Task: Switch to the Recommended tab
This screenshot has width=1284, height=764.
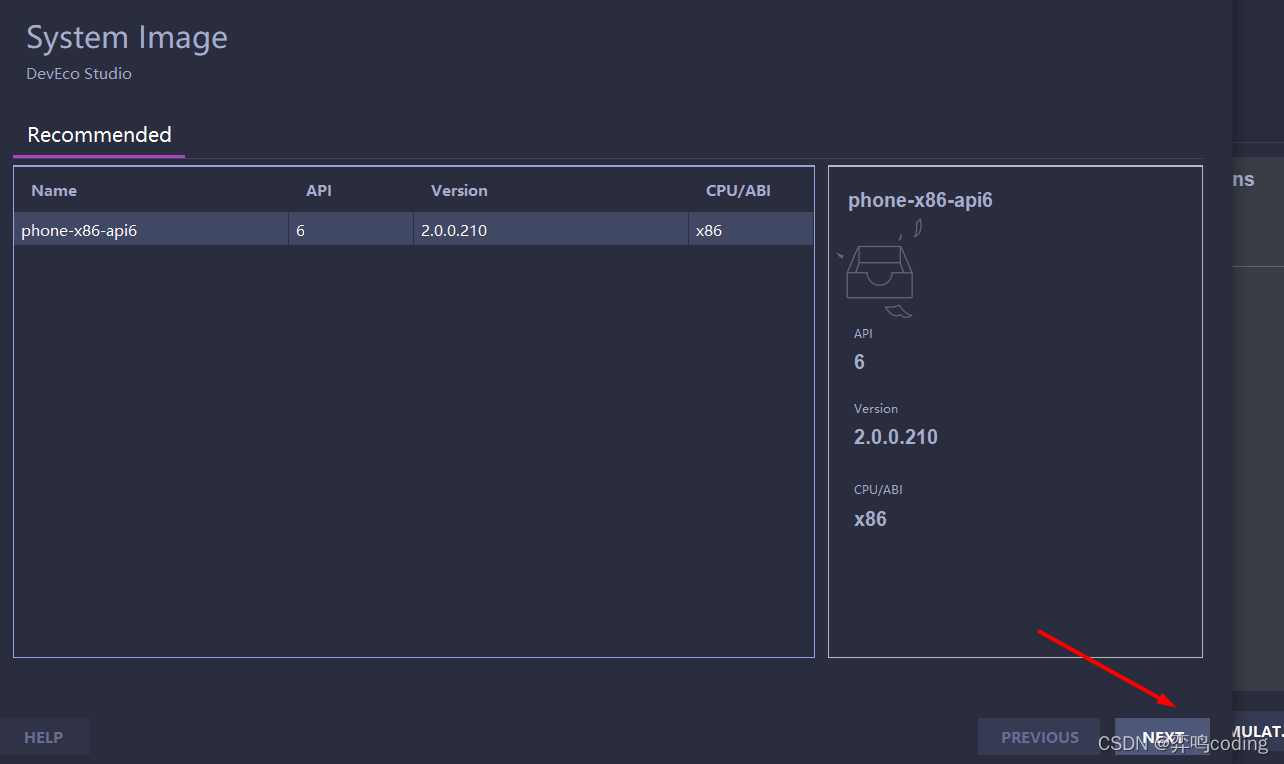Action: 99,135
